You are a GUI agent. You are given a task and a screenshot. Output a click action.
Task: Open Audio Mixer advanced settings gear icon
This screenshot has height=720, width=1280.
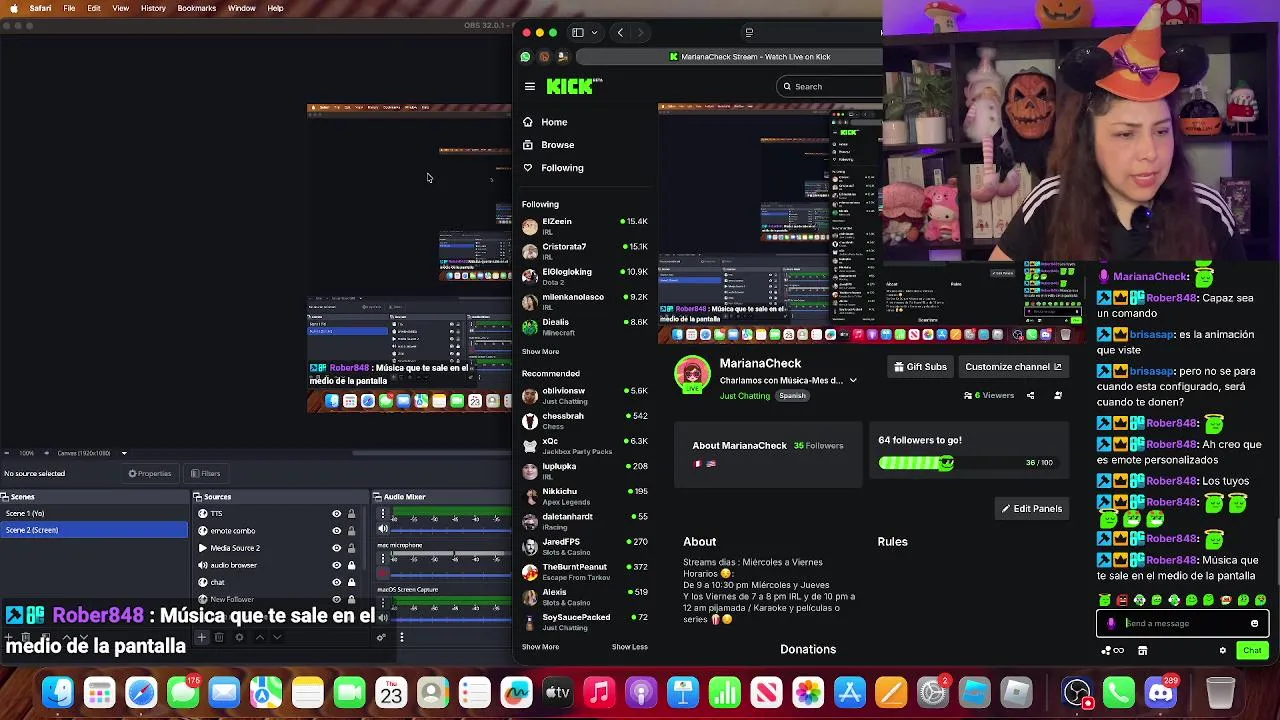tap(381, 637)
